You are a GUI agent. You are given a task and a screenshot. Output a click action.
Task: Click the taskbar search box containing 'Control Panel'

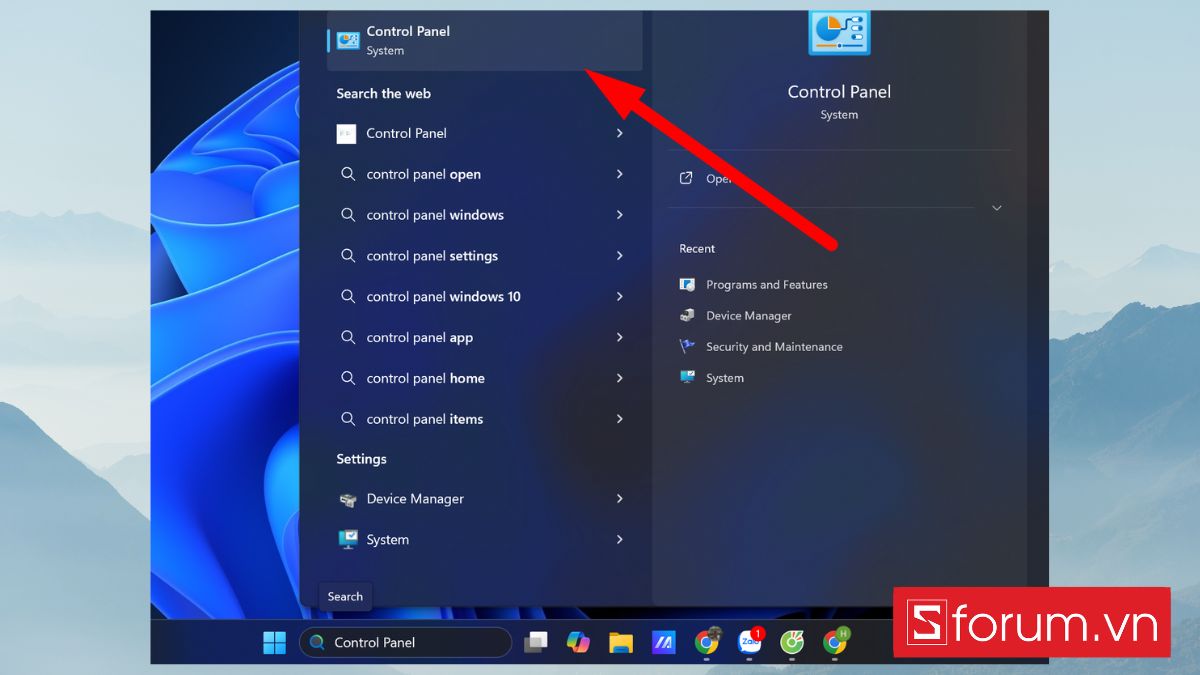(x=405, y=643)
